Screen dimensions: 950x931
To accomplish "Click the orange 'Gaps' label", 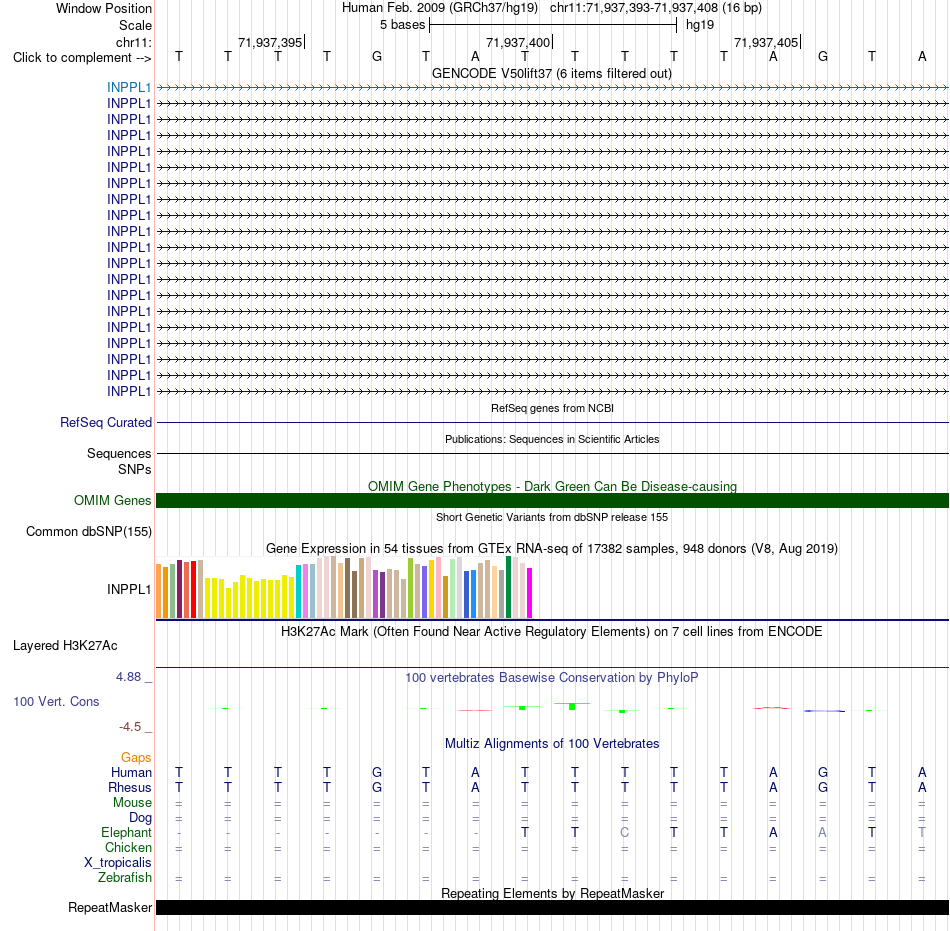I will tap(136, 757).
